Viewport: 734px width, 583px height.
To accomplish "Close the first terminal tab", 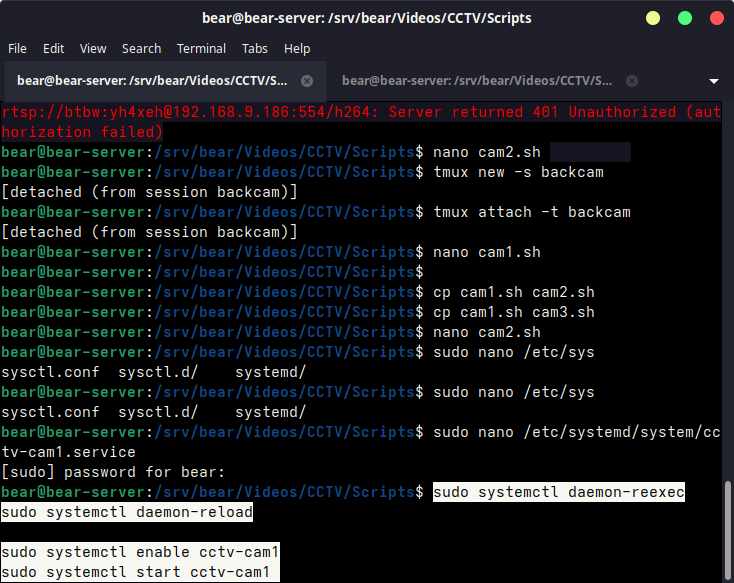I will pos(307,81).
